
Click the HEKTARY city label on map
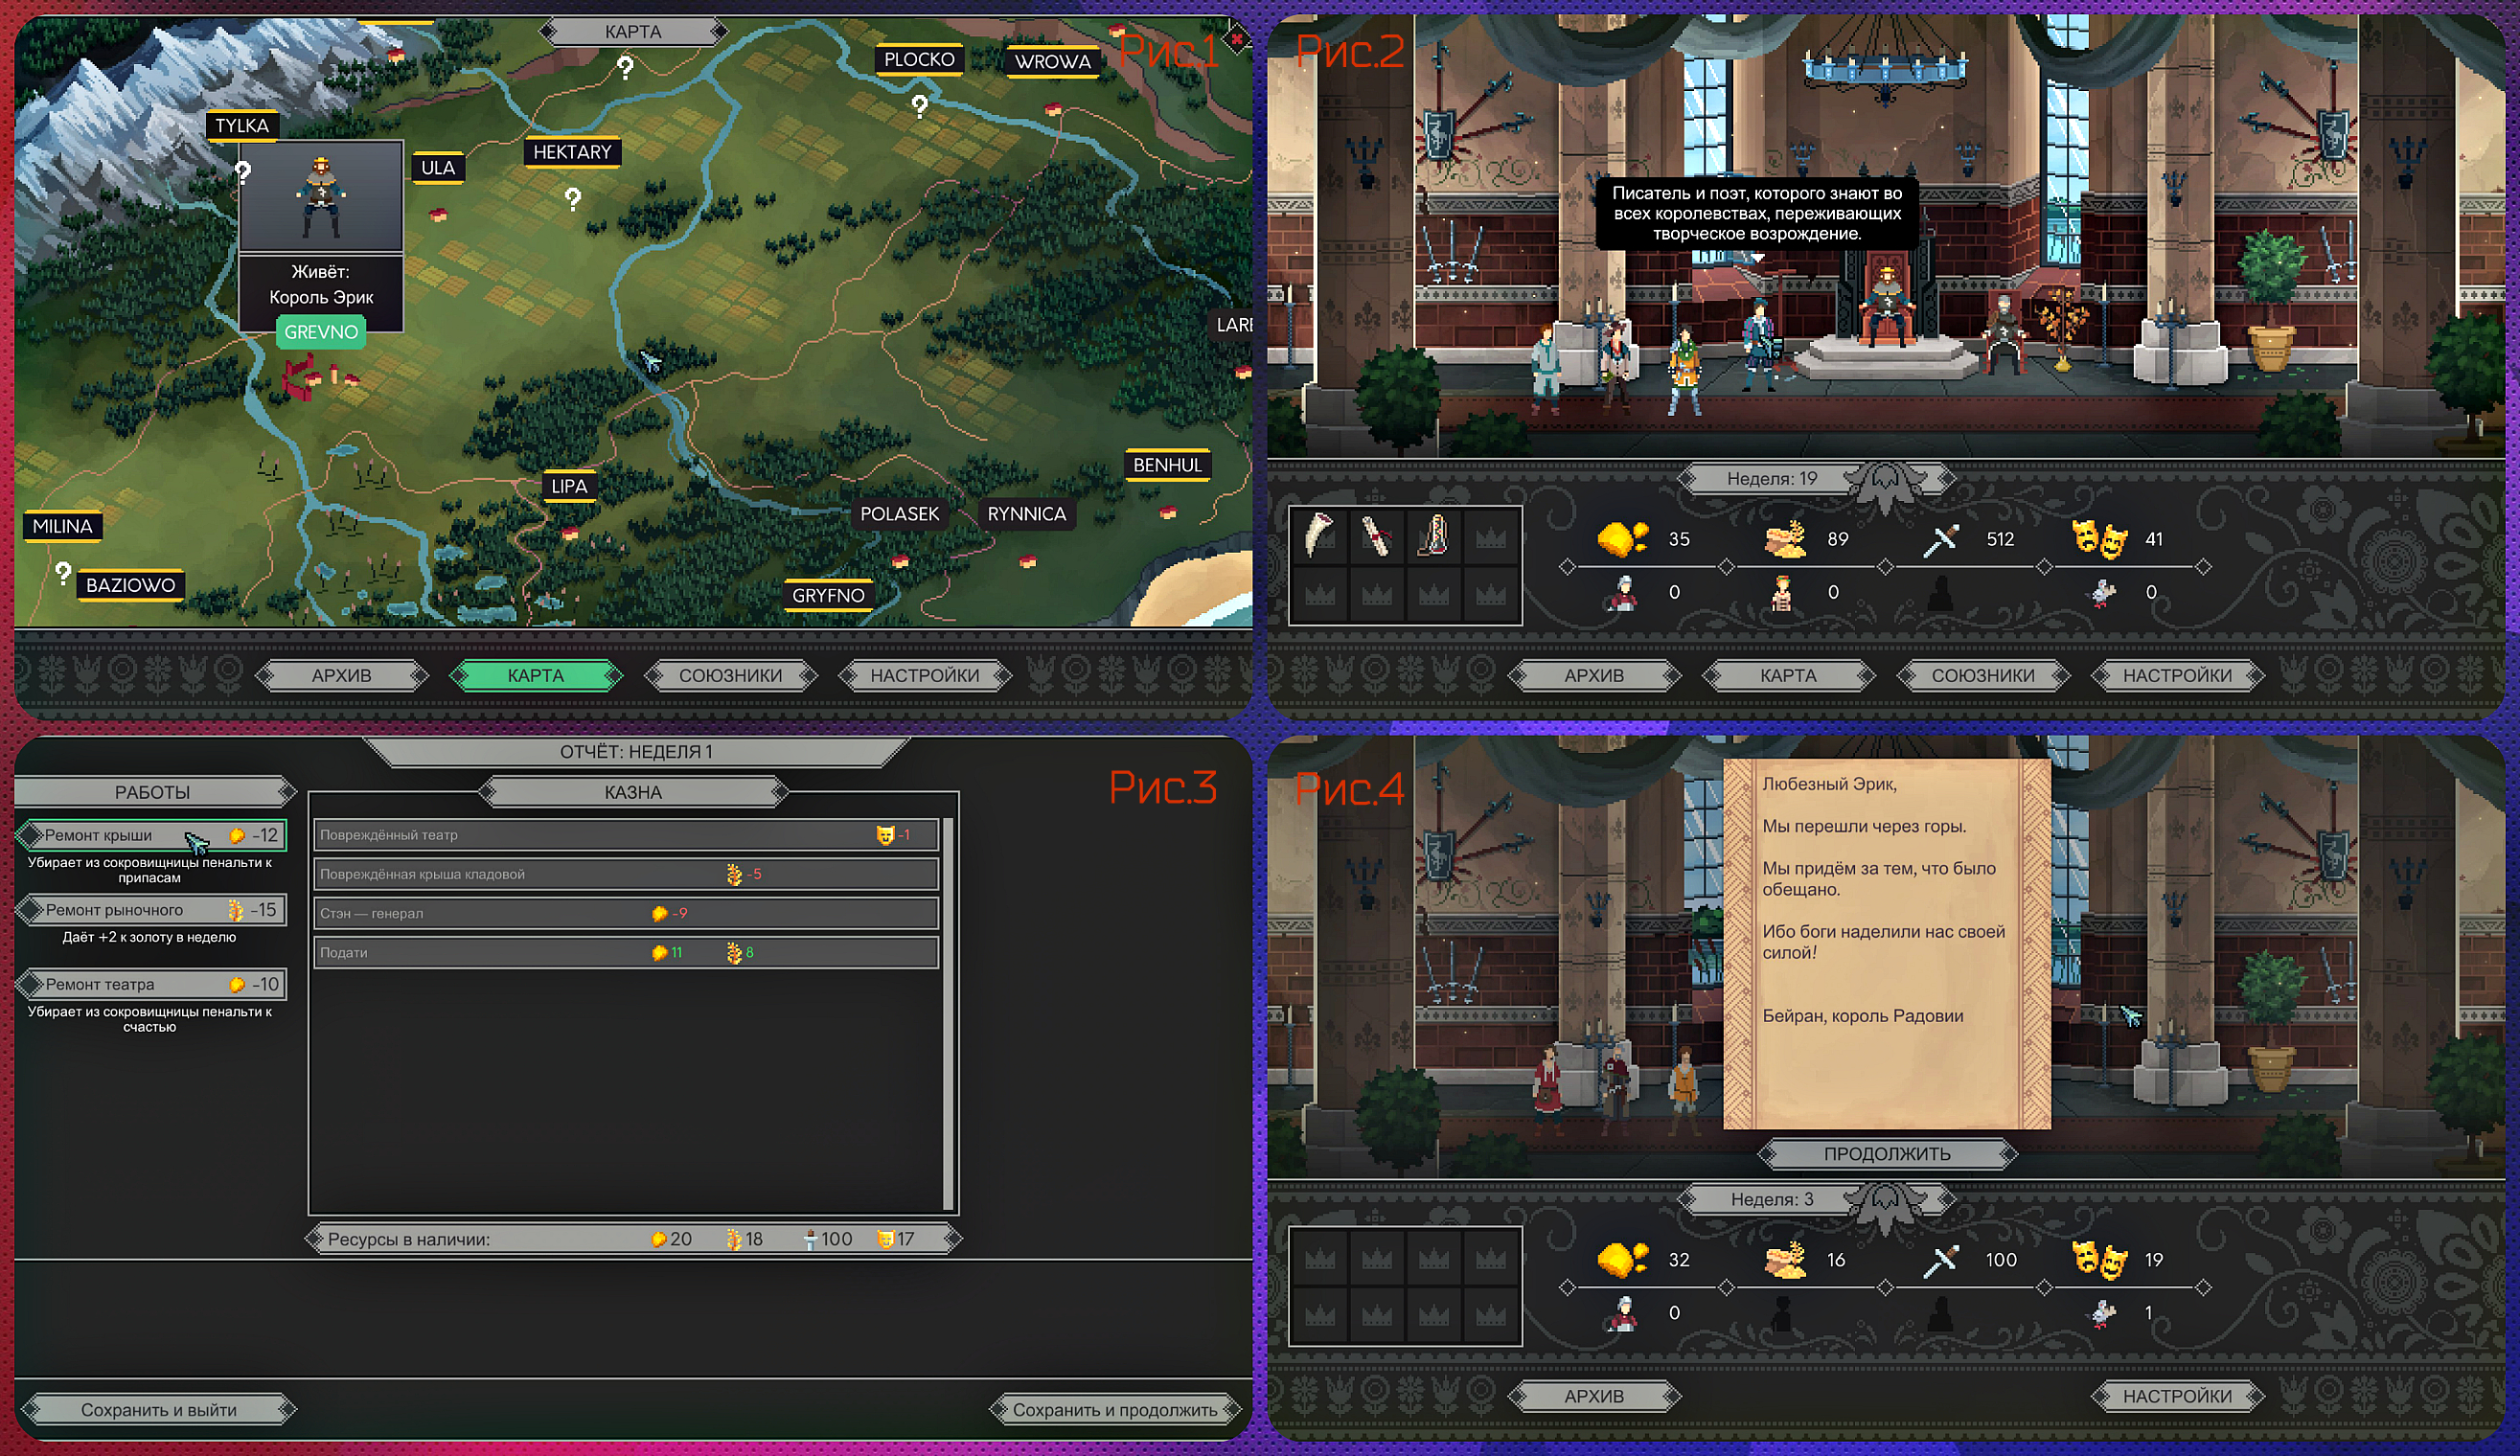coord(572,152)
